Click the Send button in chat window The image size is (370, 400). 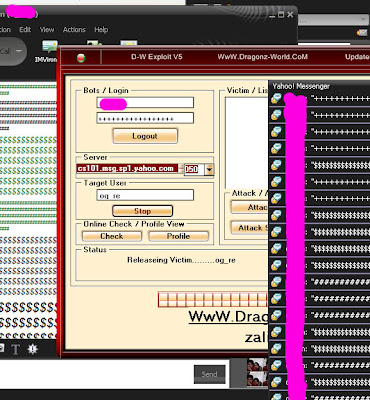click(x=209, y=374)
